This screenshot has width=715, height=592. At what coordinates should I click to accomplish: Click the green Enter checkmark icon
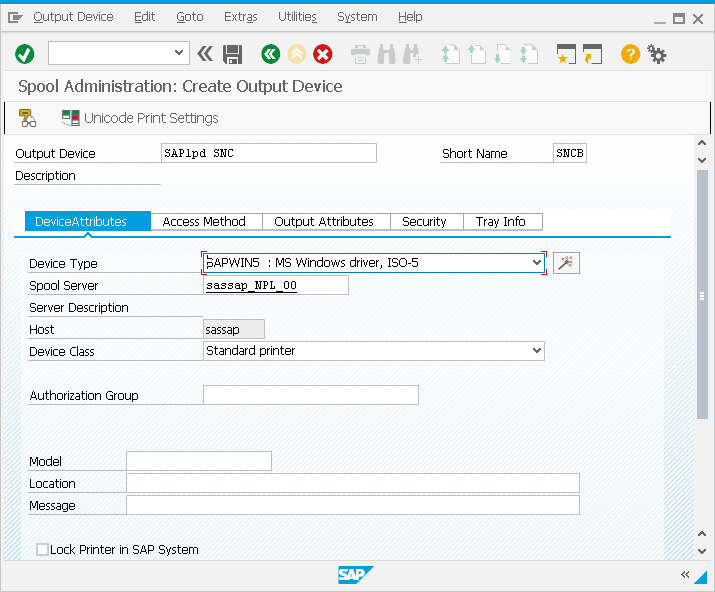(x=25, y=54)
